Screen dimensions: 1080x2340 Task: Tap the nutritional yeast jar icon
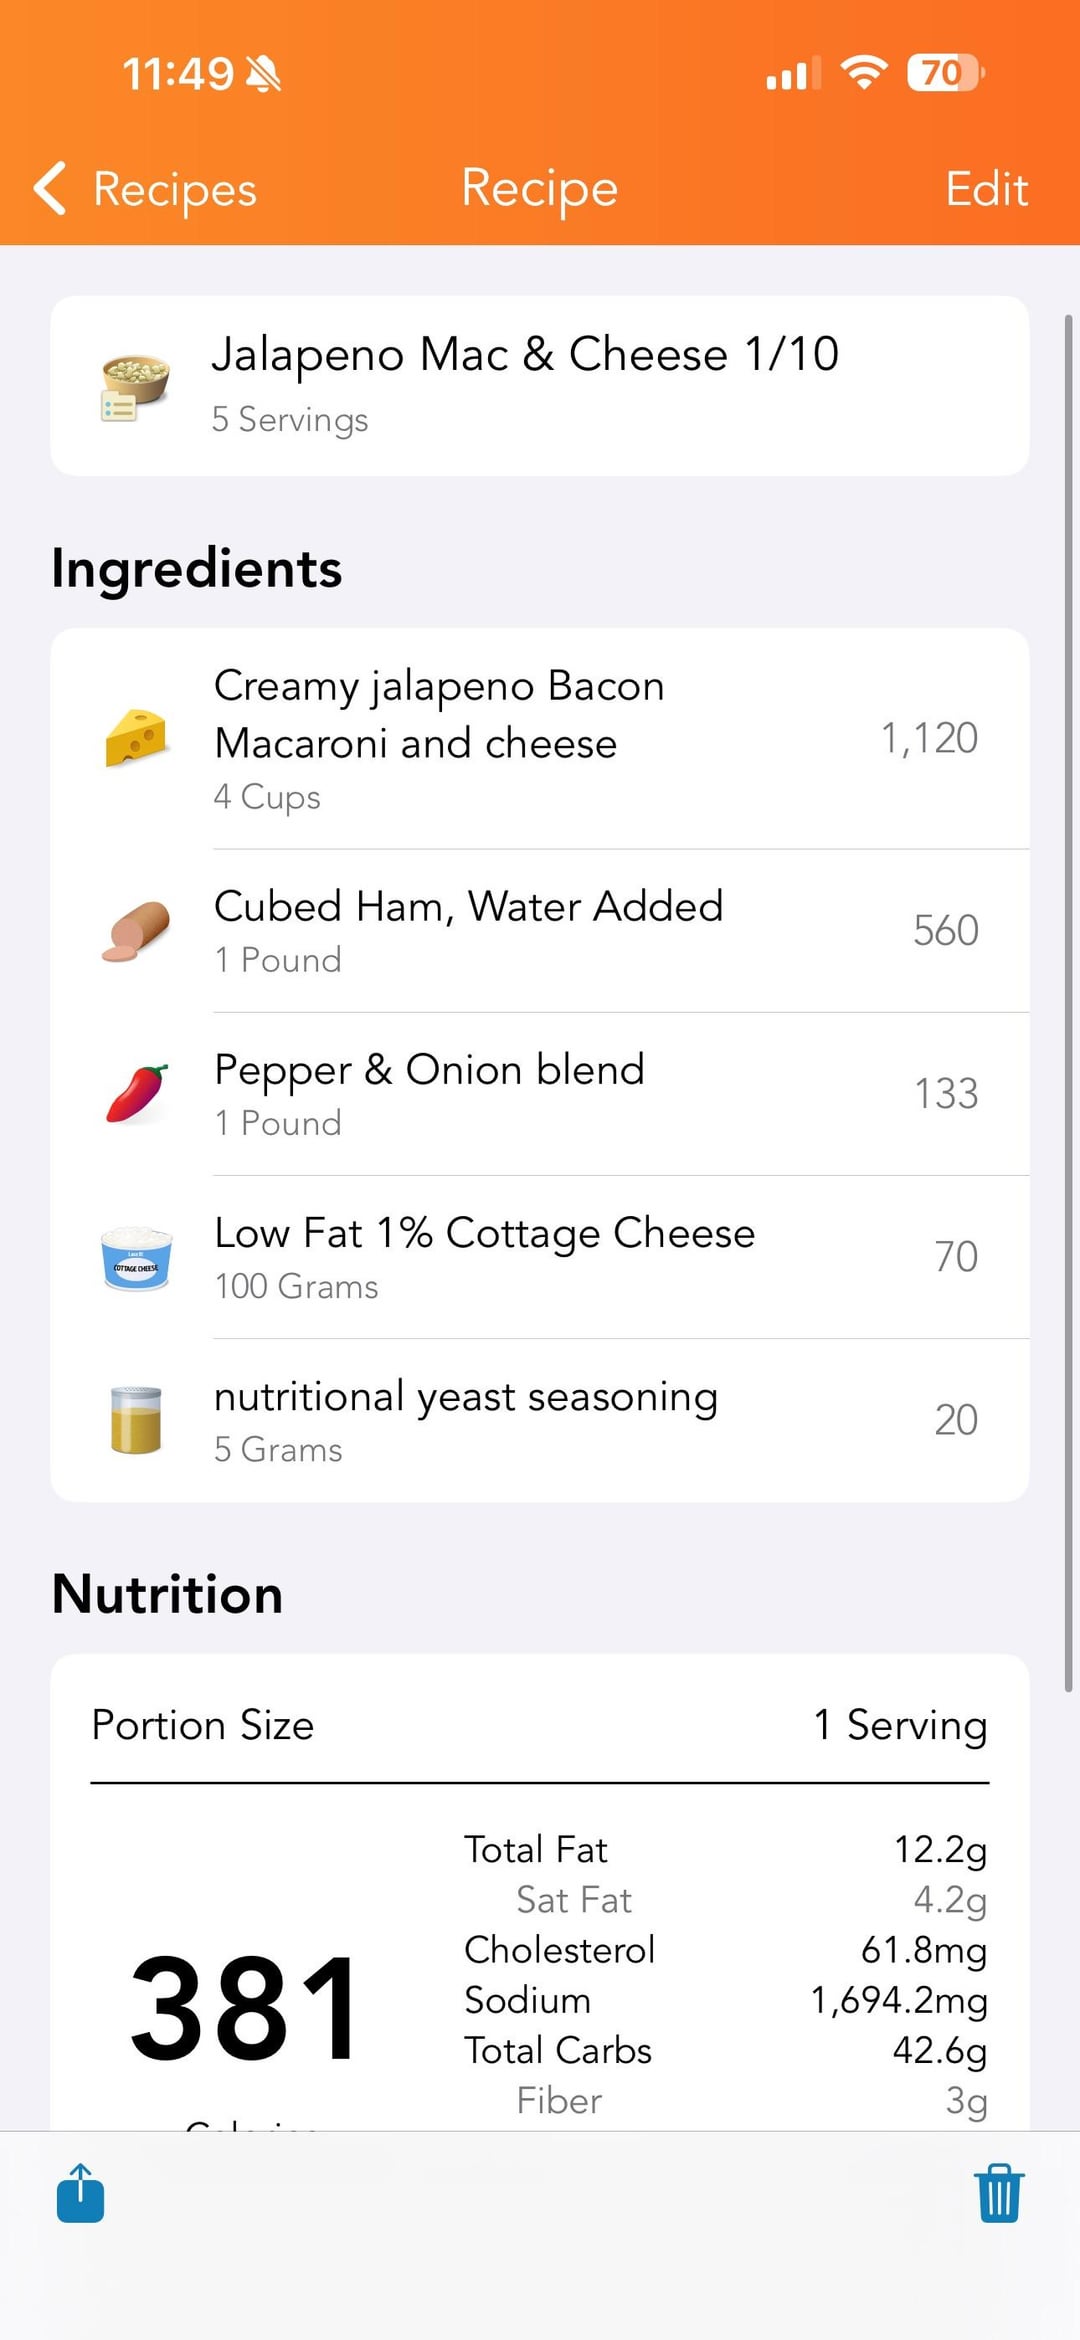pos(136,1420)
